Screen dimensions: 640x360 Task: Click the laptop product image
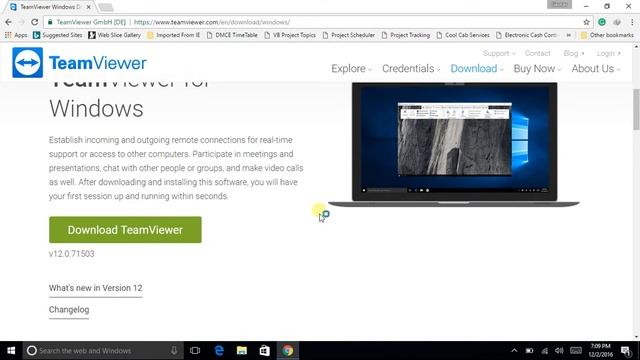[x=454, y=144]
